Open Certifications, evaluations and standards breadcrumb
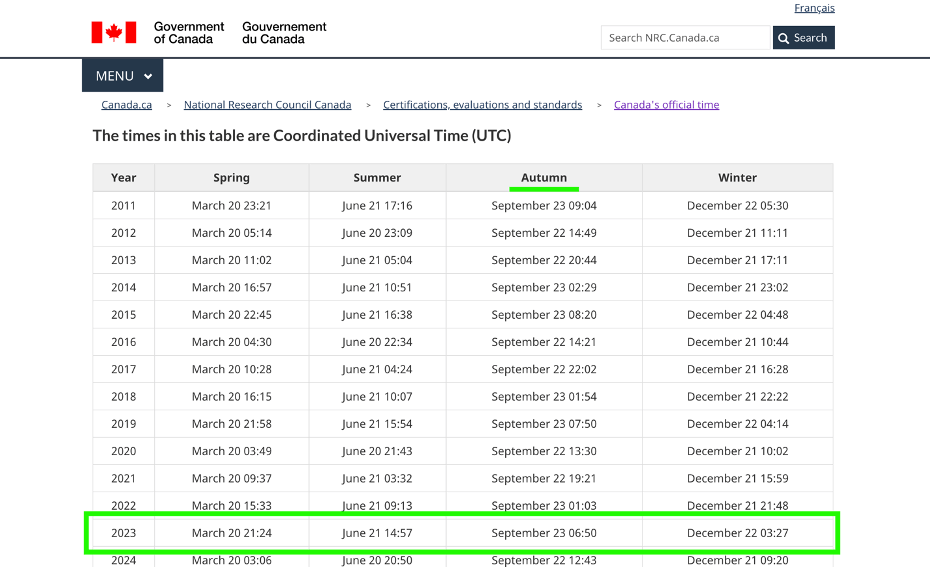The height and width of the screenshot is (567, 930). tap(482, 104)
